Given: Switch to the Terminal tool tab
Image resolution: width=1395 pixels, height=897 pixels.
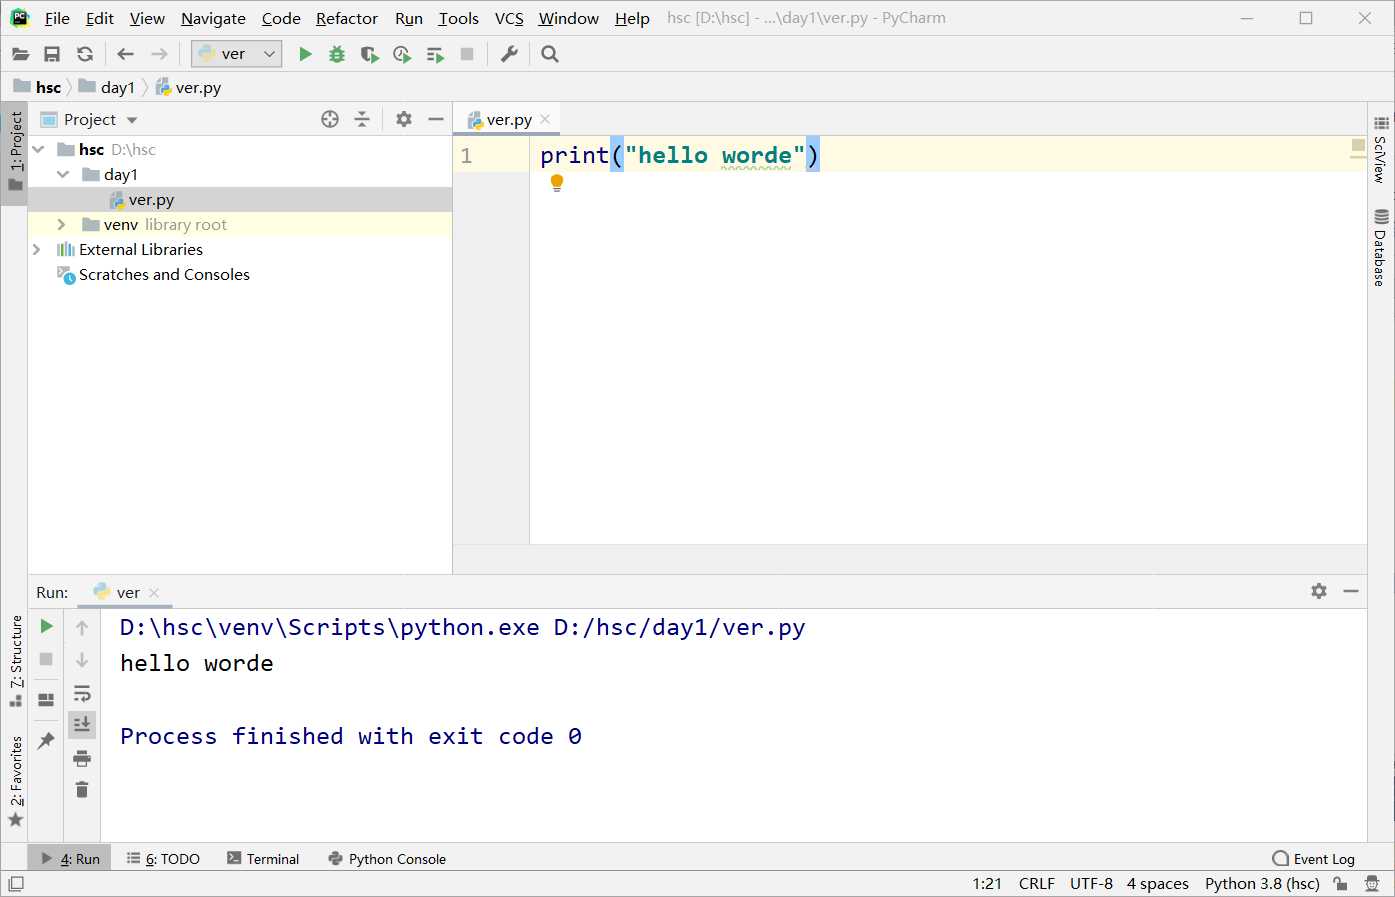Looking at the screenshot, I should 263,859.
